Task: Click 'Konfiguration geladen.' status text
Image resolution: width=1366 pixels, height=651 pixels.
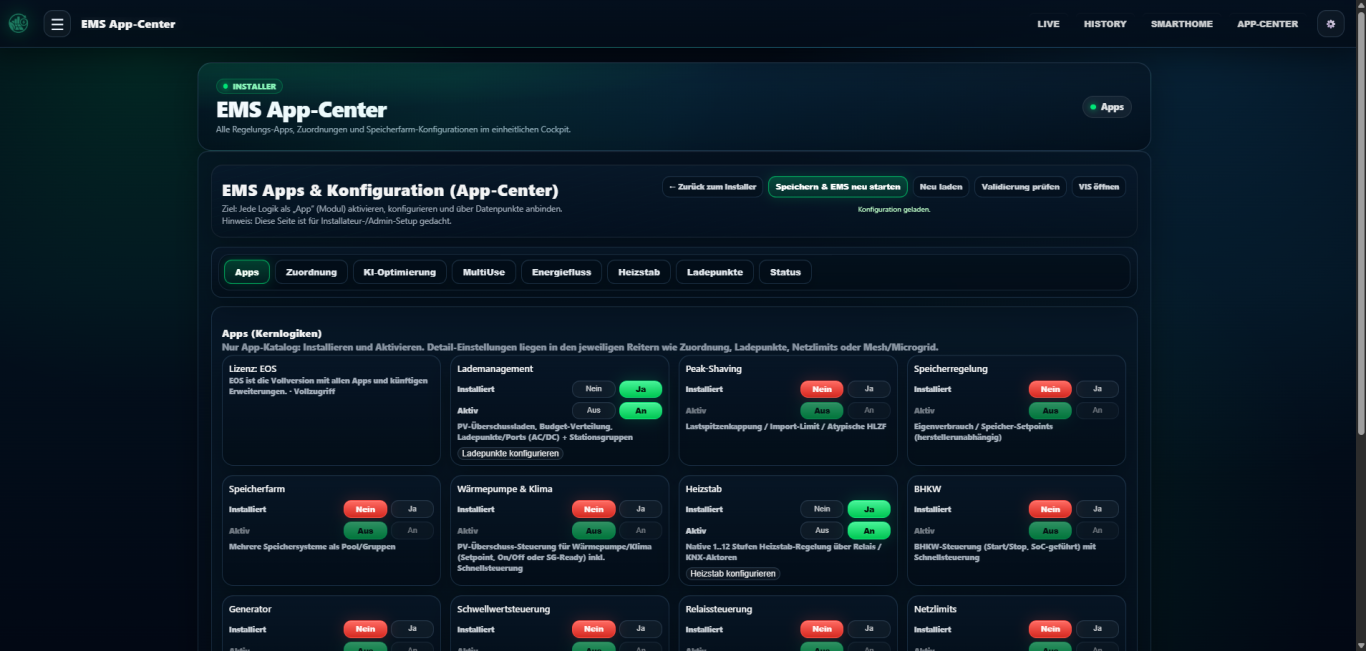Action: (x=894, y=210)
